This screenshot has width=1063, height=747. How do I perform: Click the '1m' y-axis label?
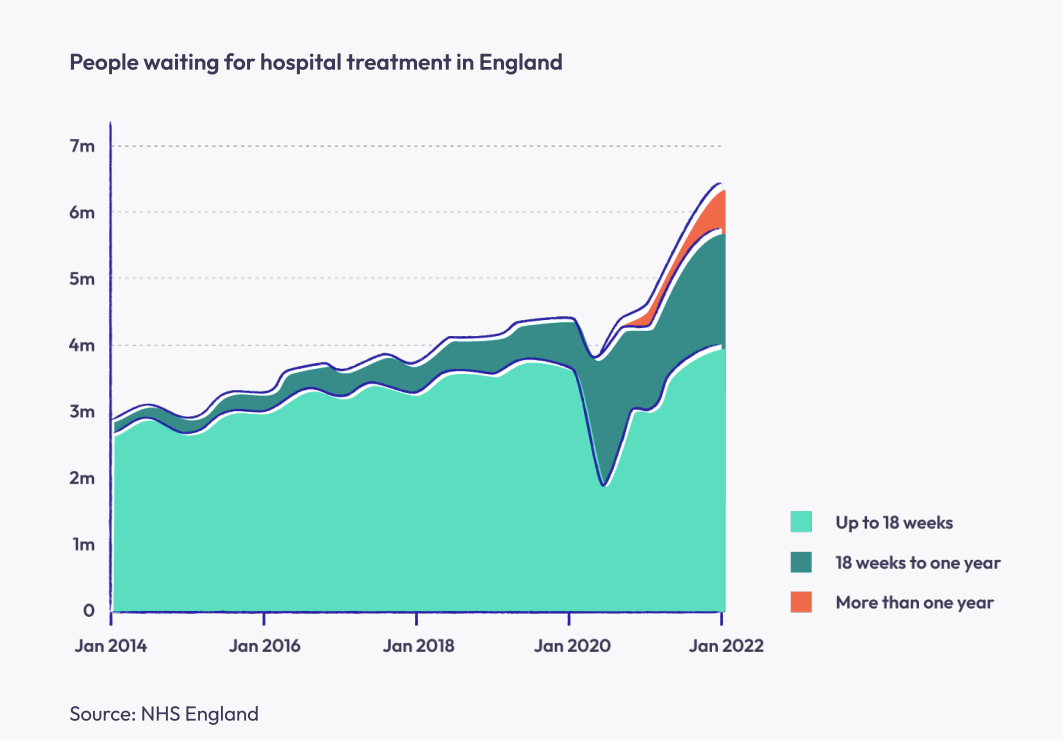coord(84,545)
